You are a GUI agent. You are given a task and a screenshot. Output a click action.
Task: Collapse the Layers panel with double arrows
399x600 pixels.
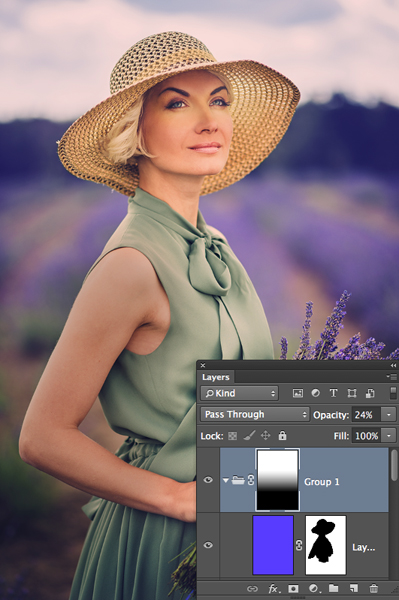click(x=393, y=365)
